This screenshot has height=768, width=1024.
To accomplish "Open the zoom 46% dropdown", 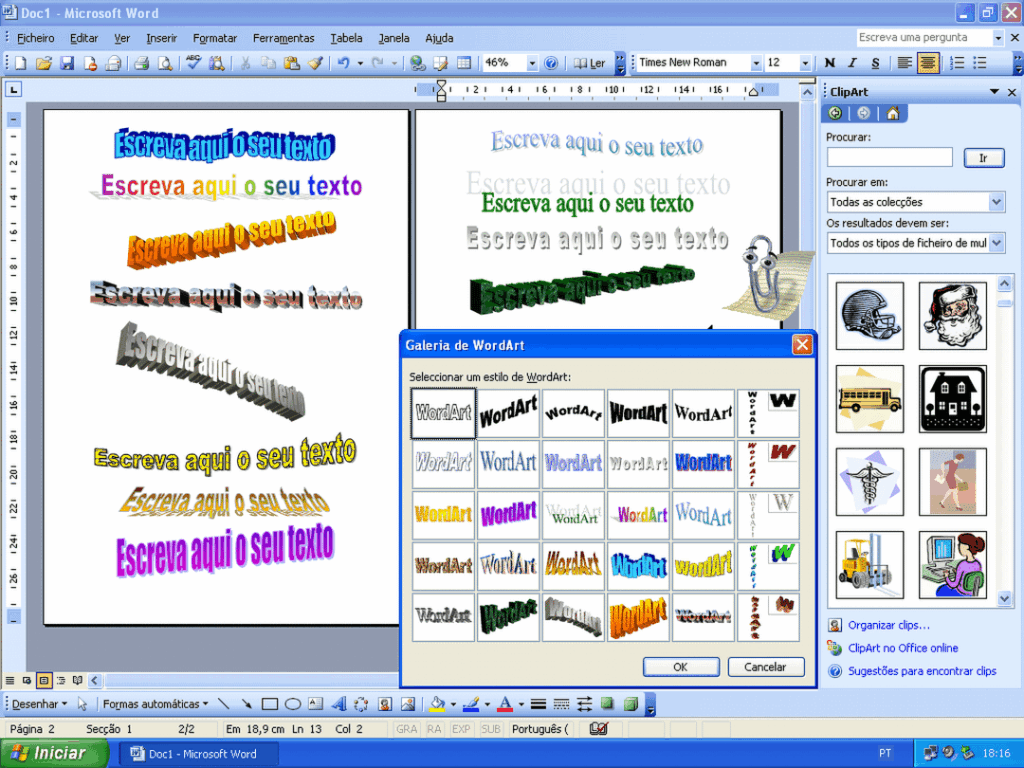I will 532,63.
